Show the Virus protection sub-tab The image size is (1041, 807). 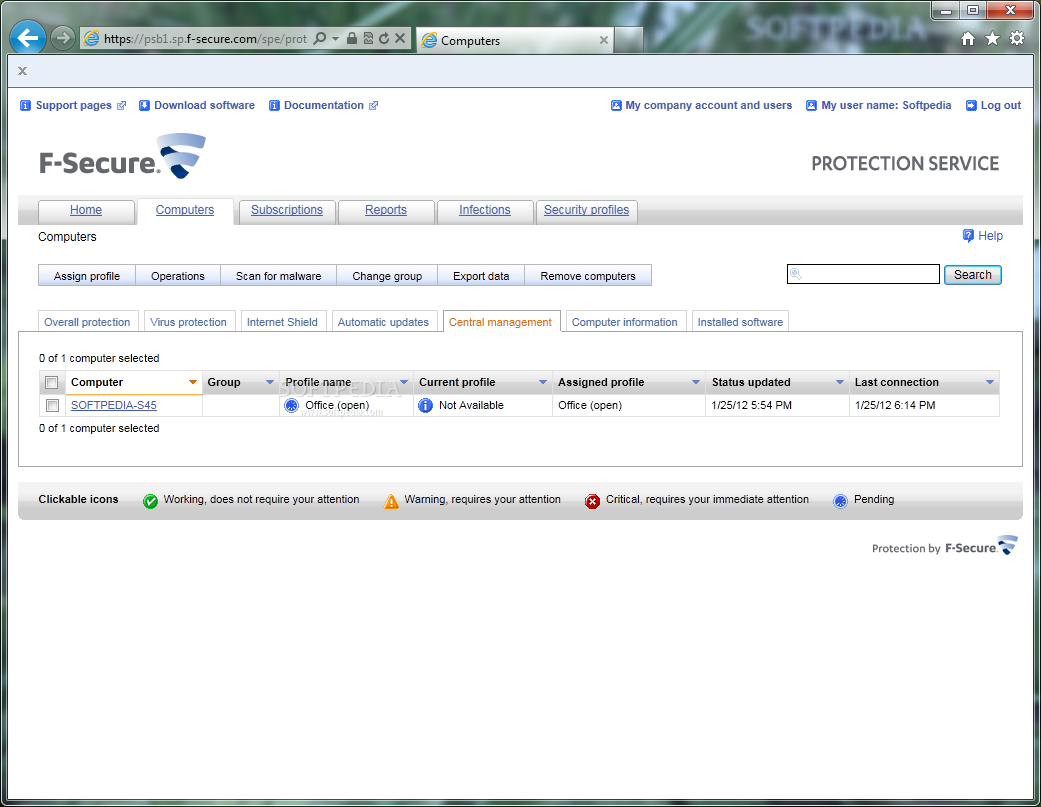(189, 322)
